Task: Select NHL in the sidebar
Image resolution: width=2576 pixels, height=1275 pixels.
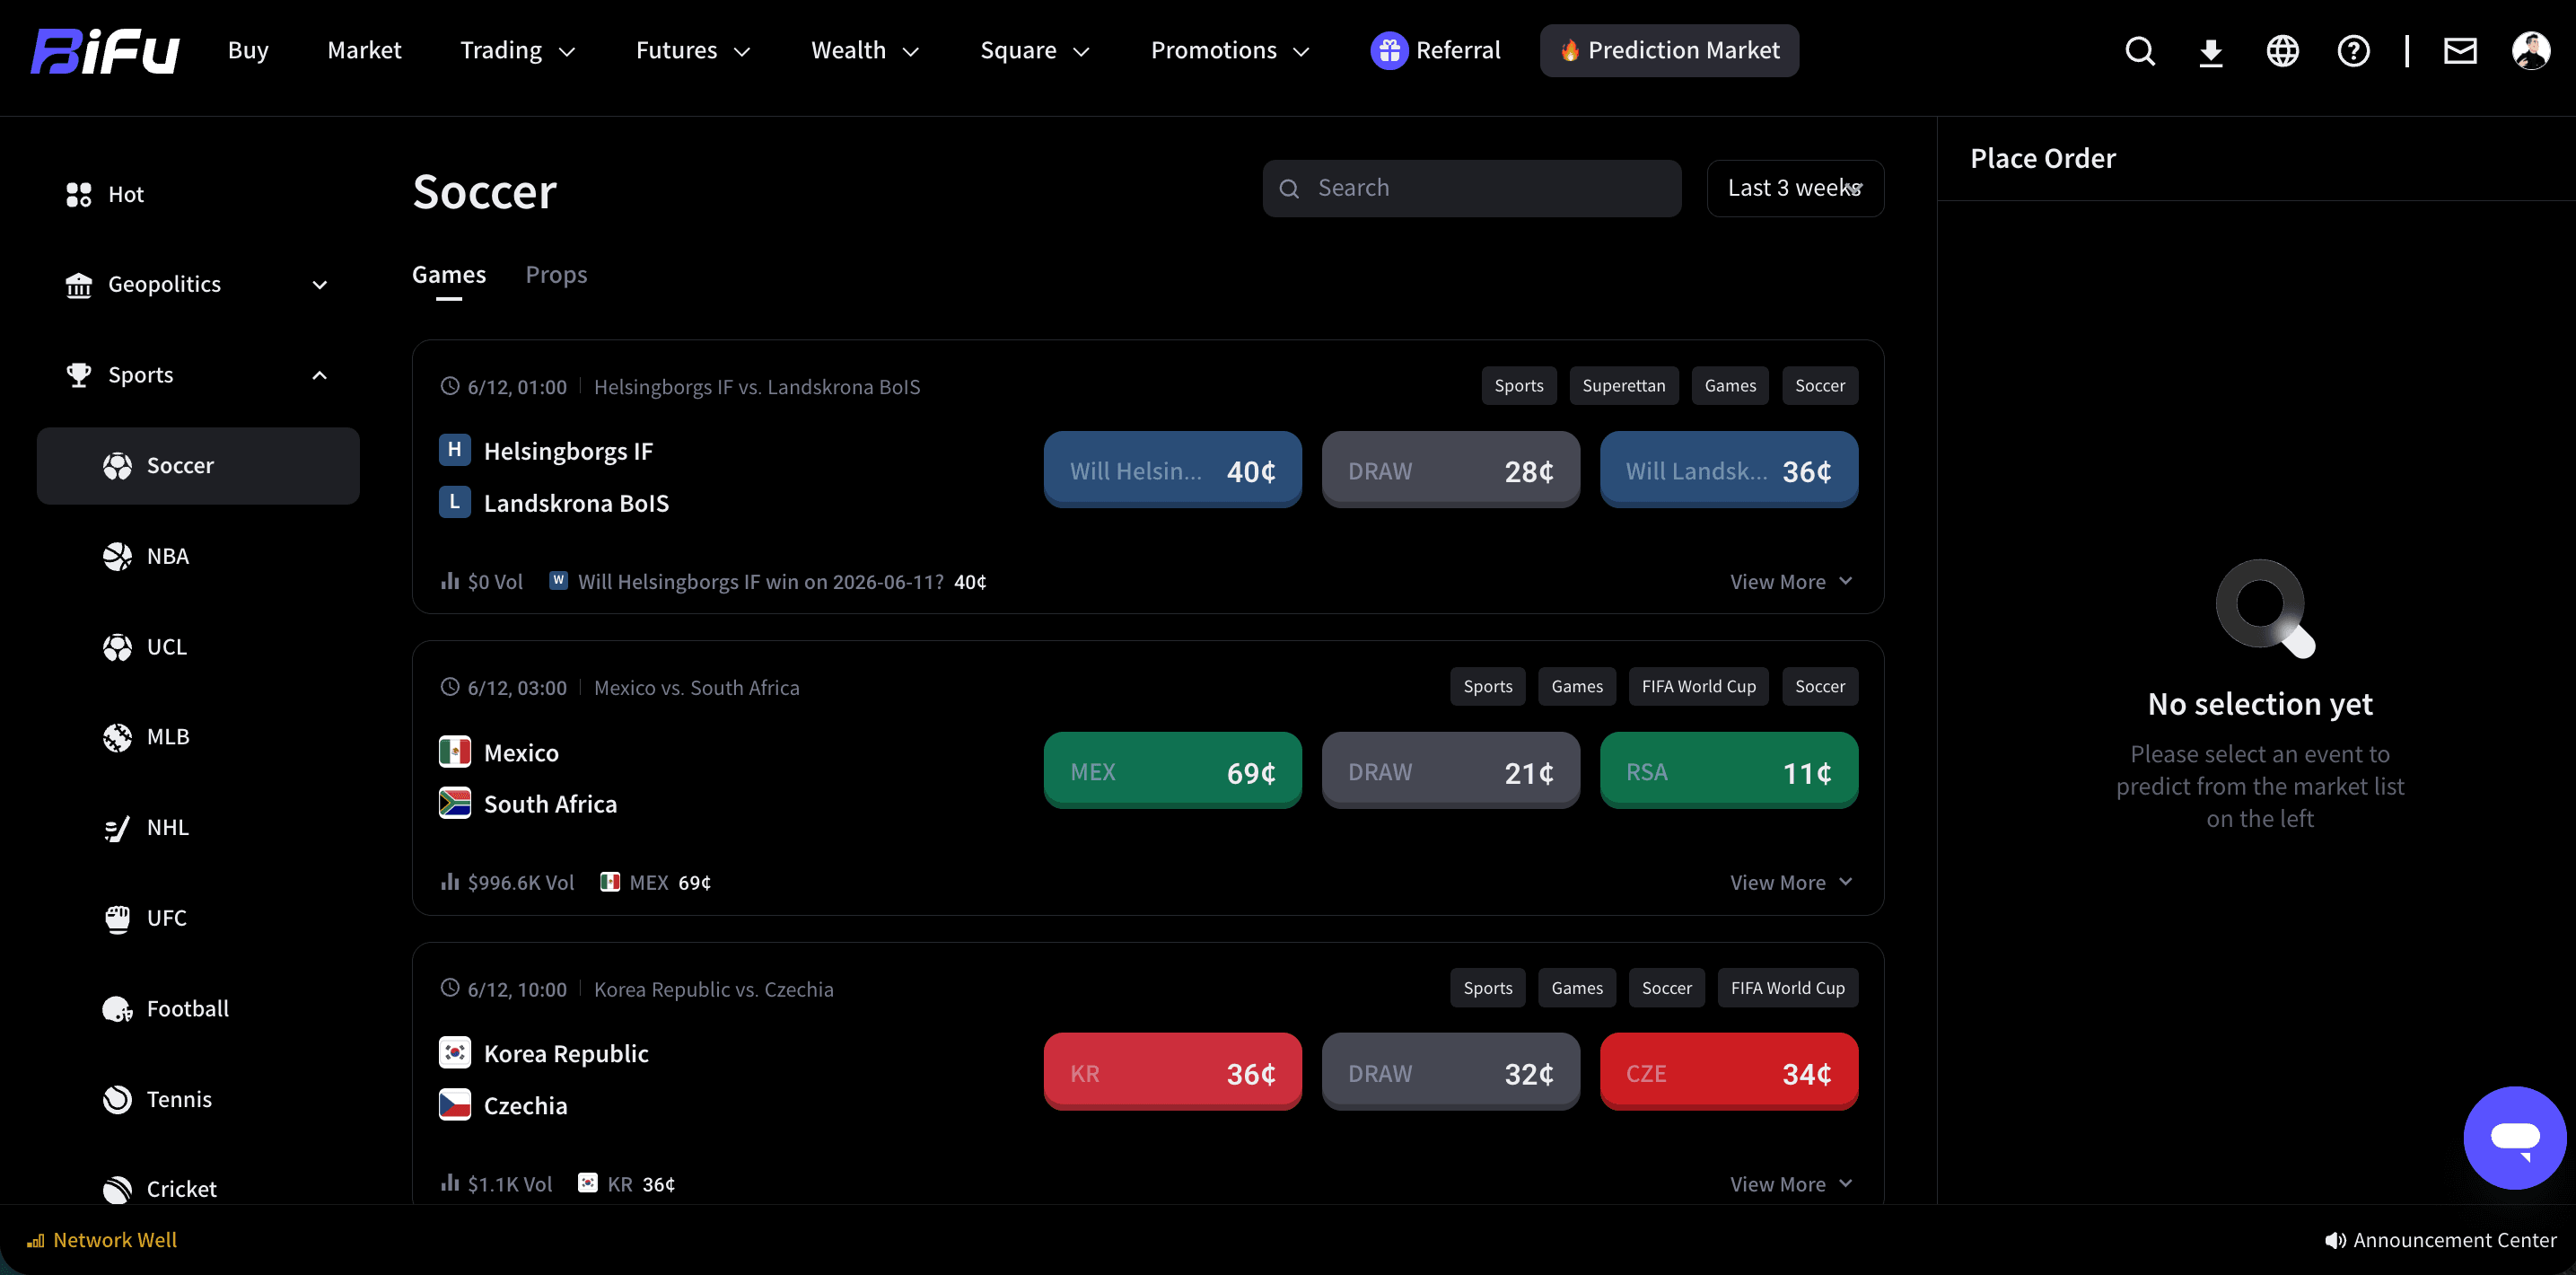Action: click(198, 828)
